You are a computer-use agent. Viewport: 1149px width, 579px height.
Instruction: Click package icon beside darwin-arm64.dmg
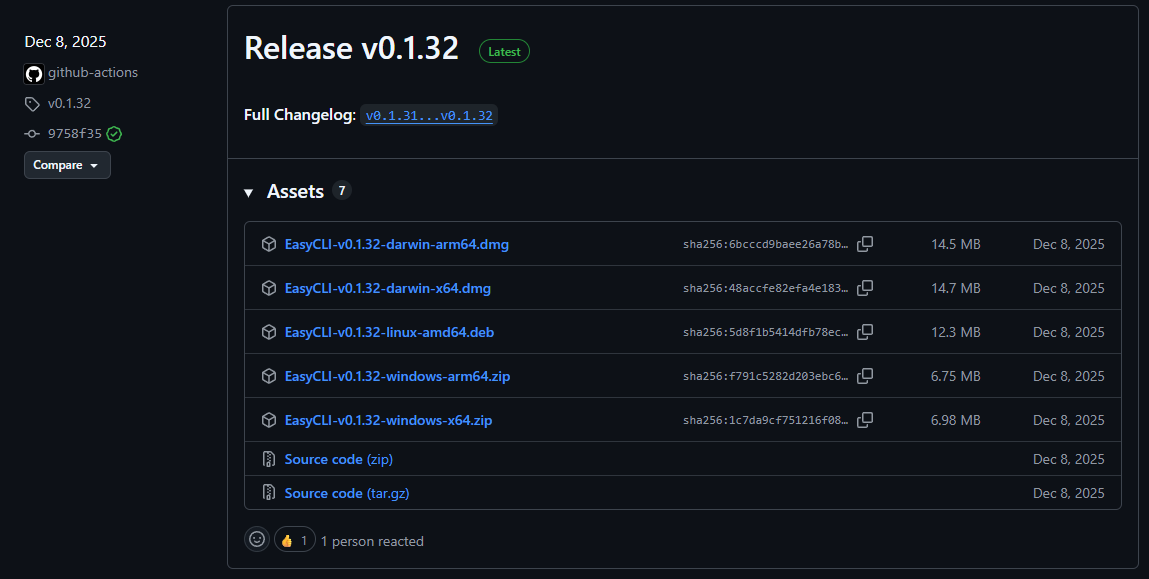(269, 244)
